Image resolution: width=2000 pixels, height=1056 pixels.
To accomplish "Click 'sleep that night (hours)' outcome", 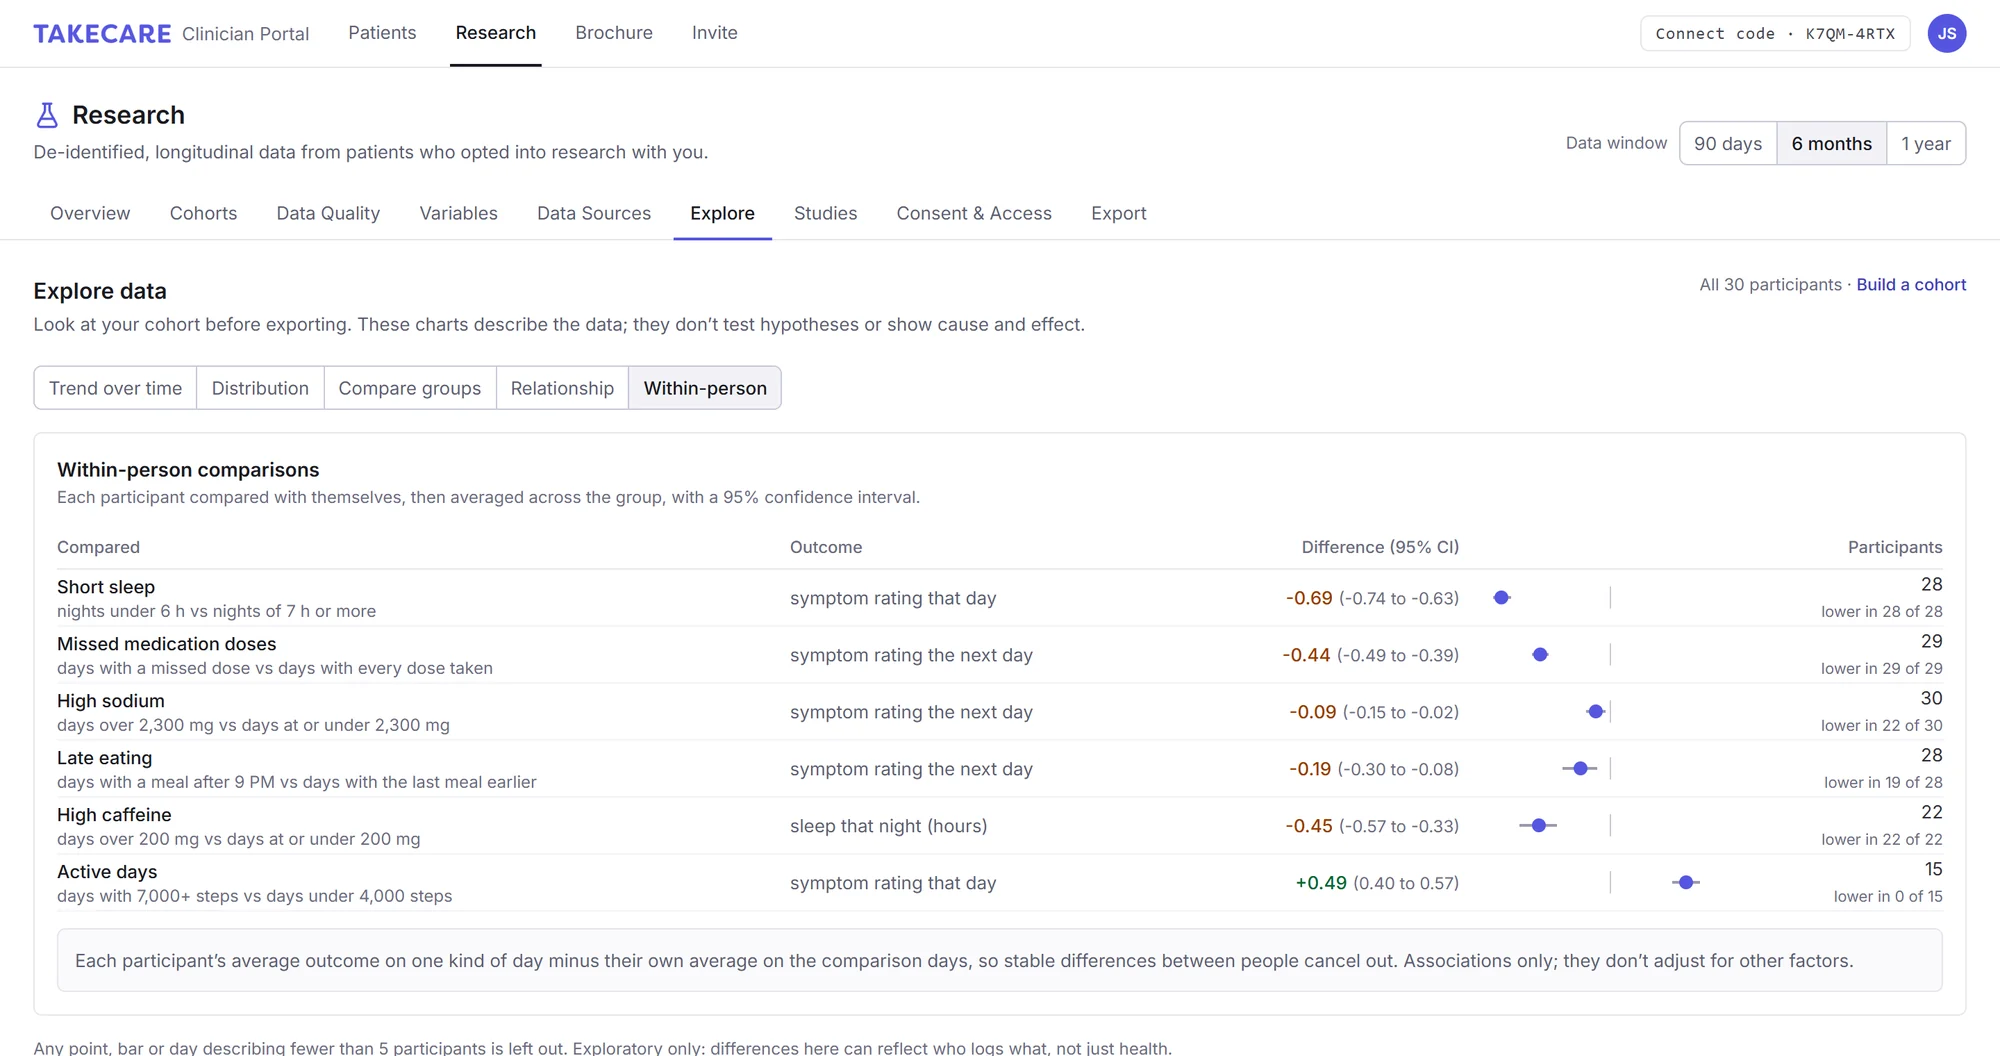I will [x=889, y=826].
